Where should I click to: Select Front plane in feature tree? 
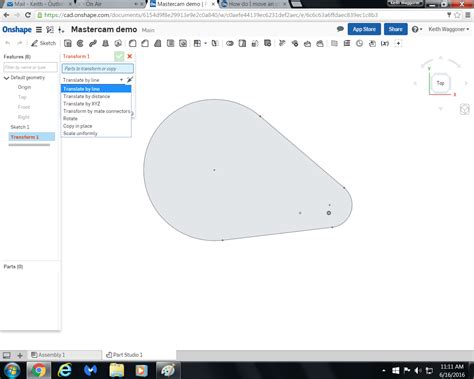[24, 107]
